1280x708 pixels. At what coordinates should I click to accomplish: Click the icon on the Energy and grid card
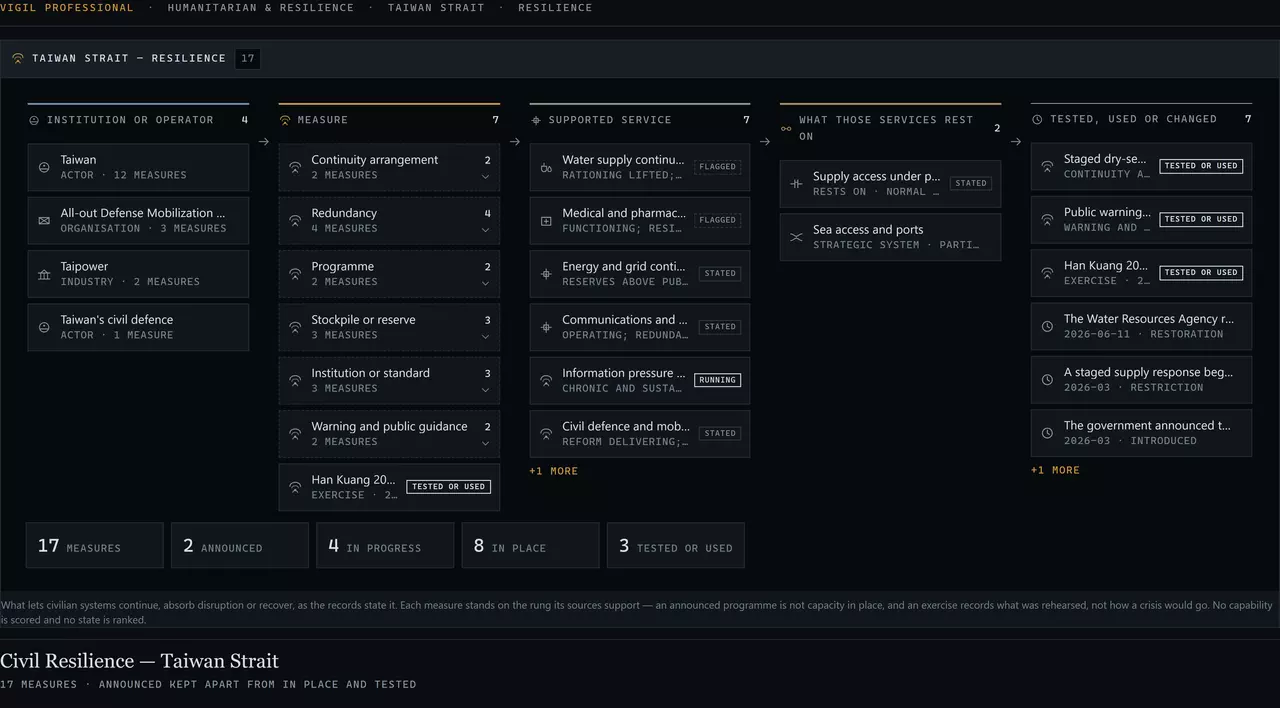click(546, 274)
